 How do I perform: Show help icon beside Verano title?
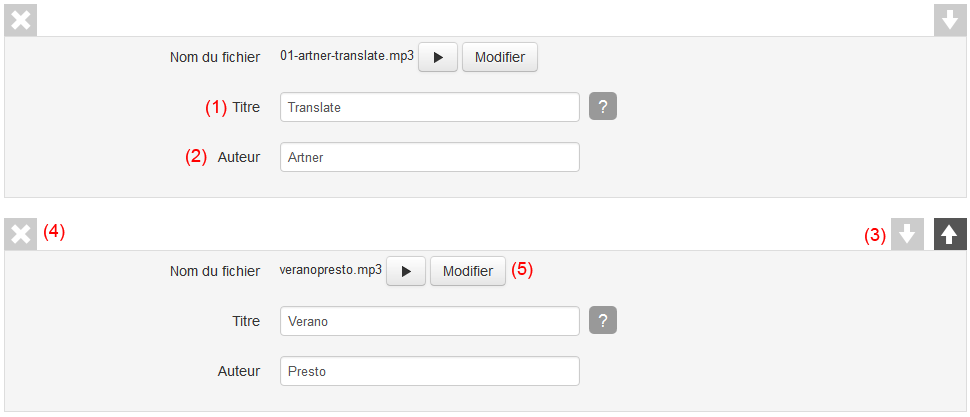(603, 321)
